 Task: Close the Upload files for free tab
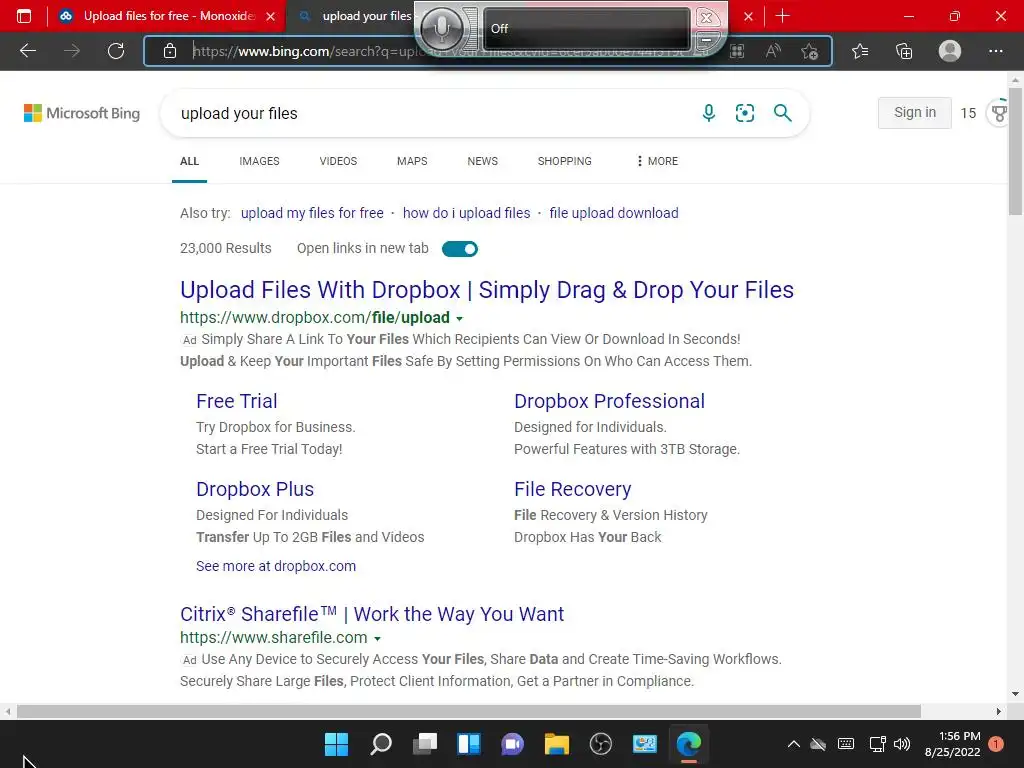pos(270,16)
